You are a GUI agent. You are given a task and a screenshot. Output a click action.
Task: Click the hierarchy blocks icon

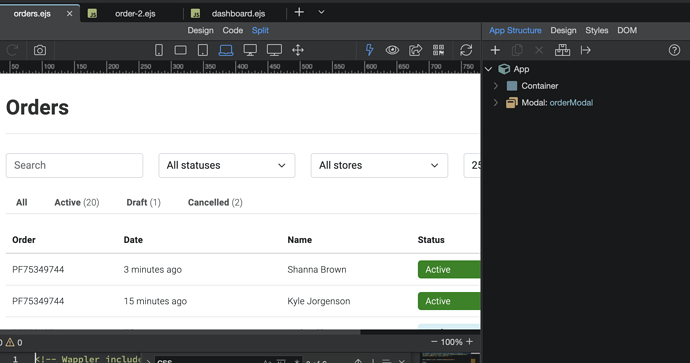(562, 50)
